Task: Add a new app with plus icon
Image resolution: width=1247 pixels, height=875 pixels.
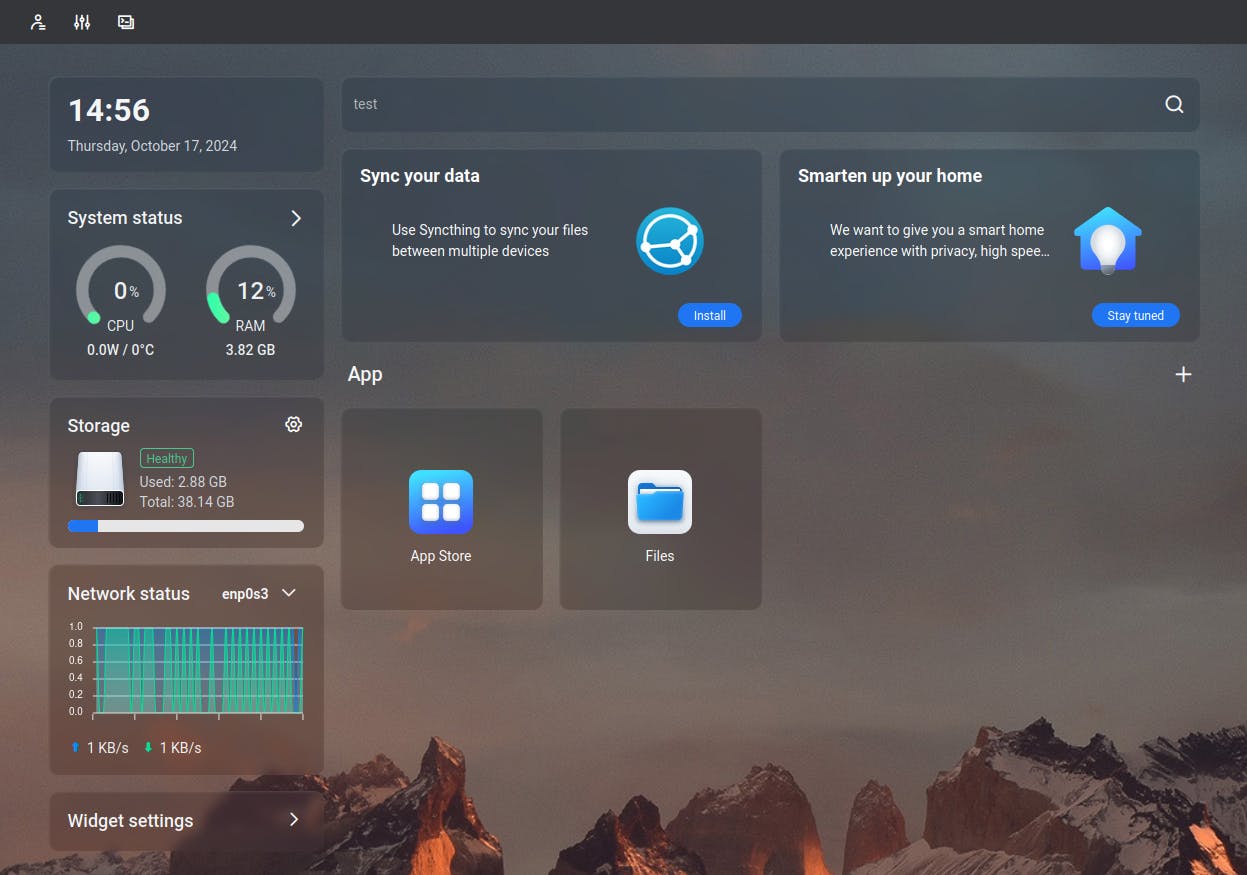Action: (1183, 374)
